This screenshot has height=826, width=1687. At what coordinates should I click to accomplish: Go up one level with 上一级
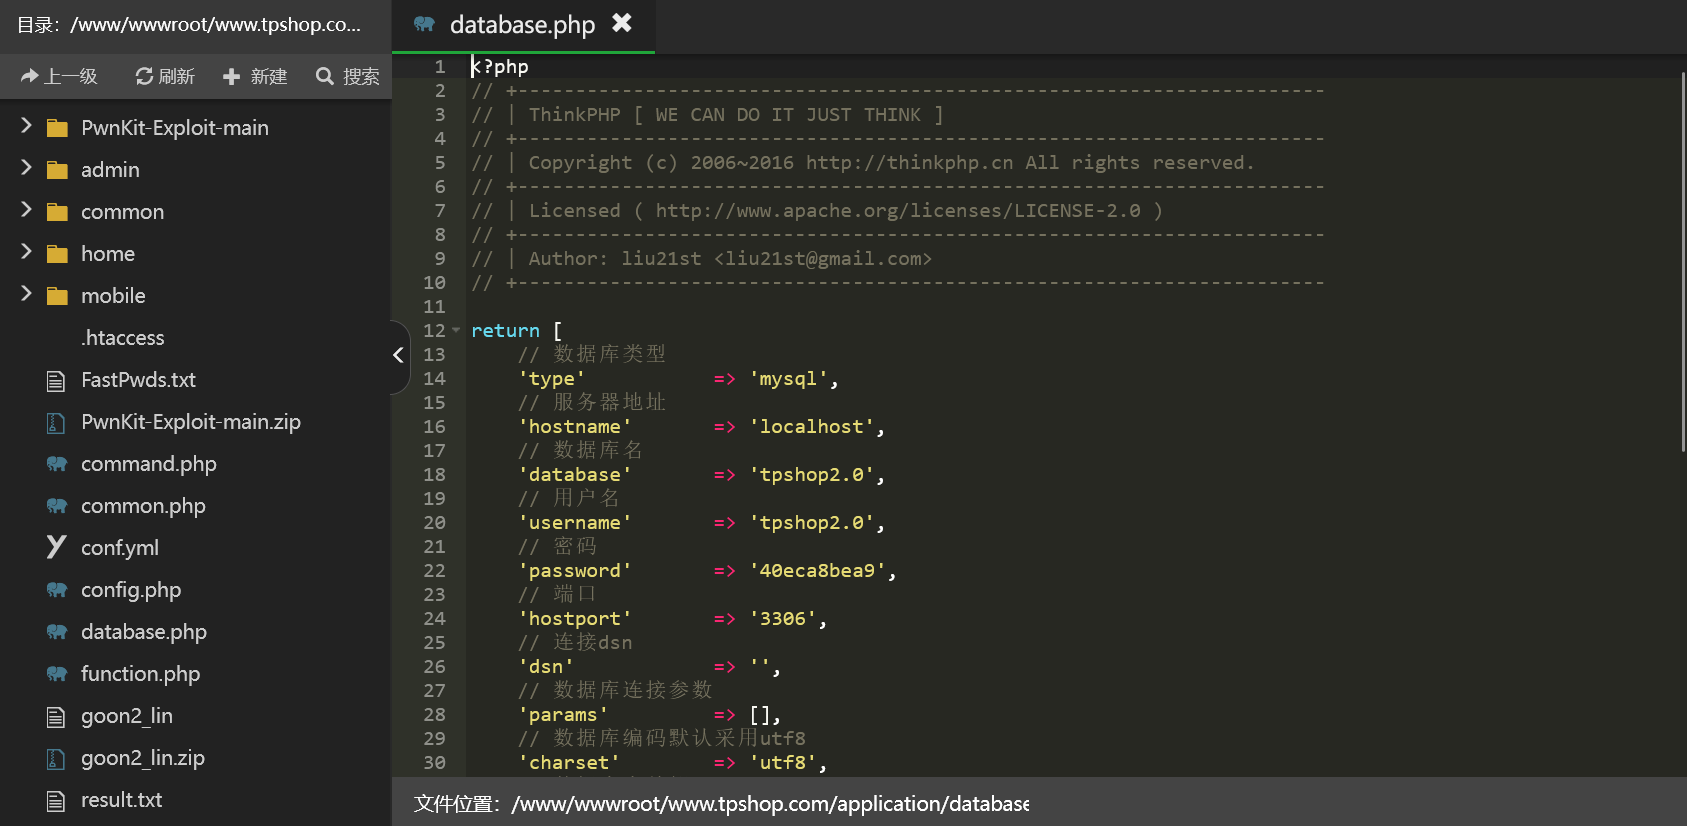[59, 76]
